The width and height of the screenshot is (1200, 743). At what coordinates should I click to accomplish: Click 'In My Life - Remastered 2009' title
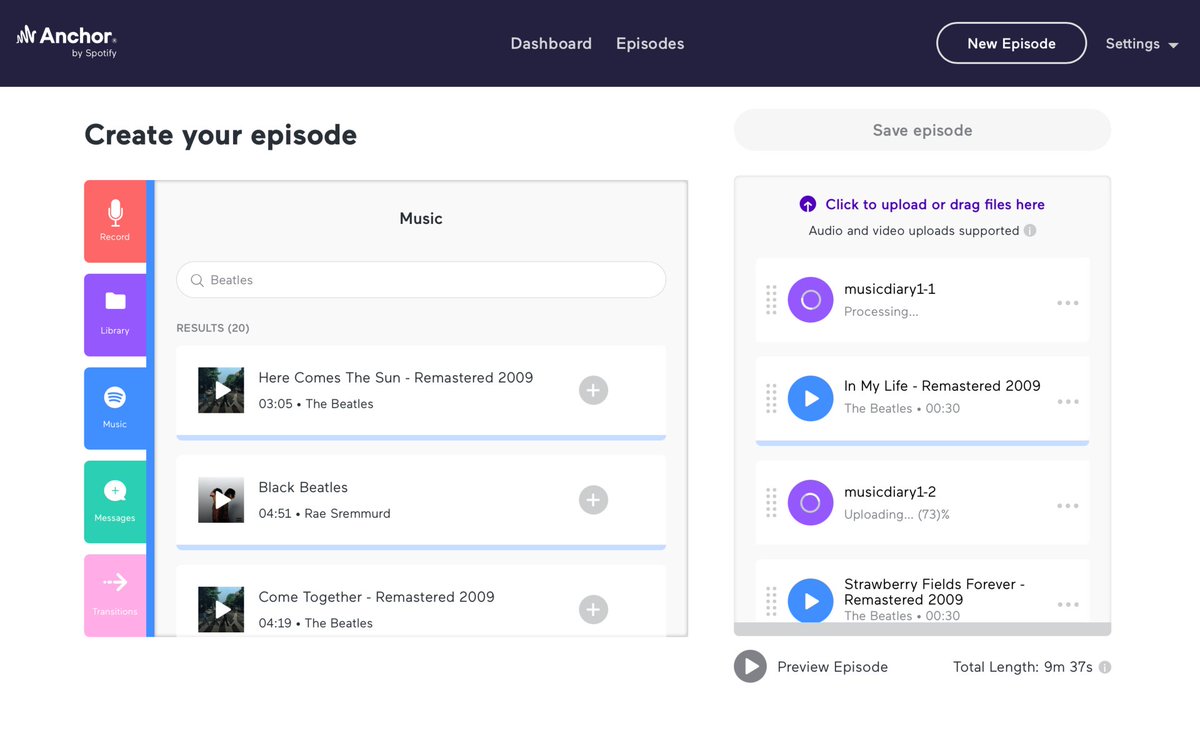(x=942, y=386)
